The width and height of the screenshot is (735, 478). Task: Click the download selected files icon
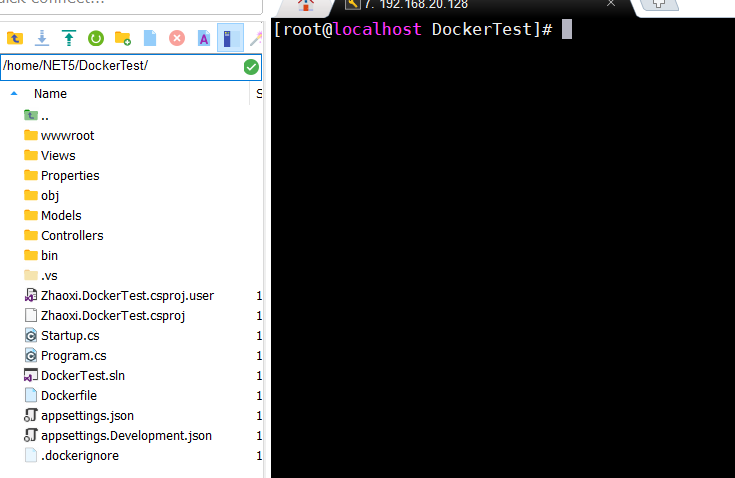[x=42, y=38]
